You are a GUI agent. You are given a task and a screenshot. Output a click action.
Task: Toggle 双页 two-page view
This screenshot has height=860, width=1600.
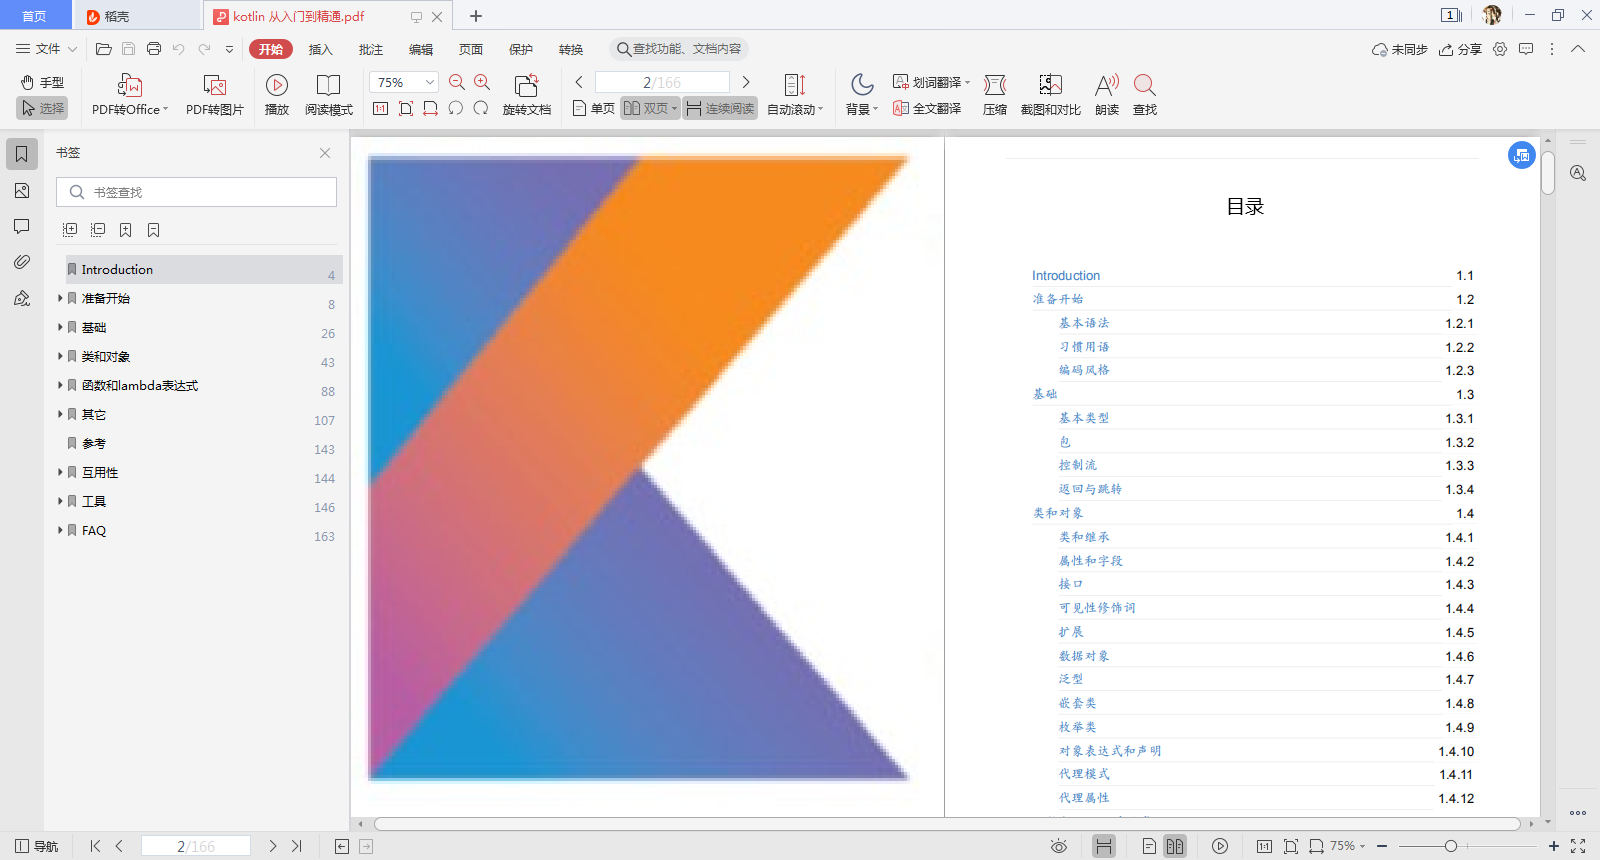coord(650,108)
